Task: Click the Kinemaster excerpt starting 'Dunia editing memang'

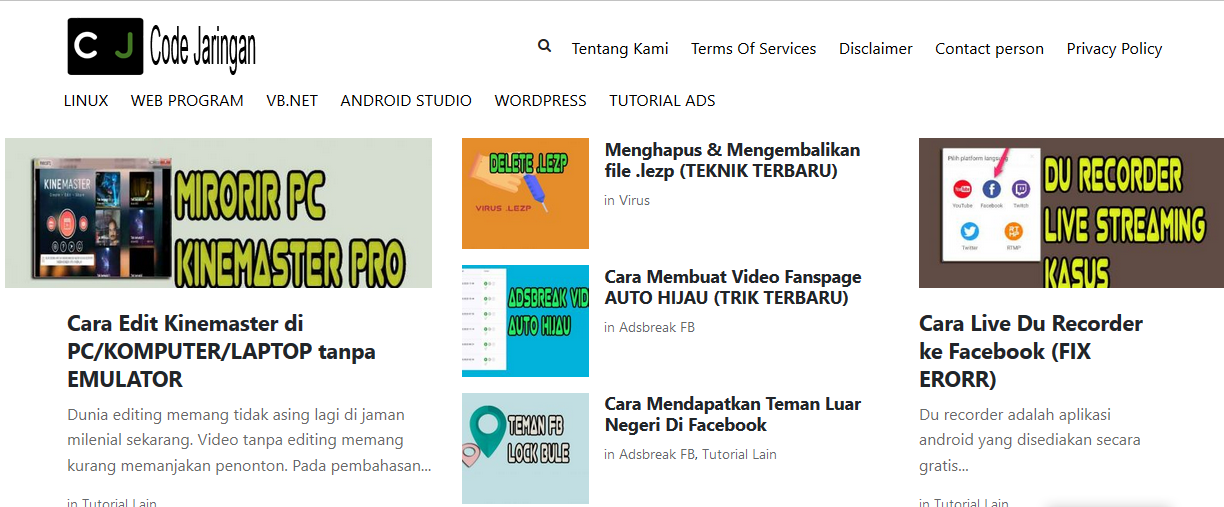Action: 249,440
